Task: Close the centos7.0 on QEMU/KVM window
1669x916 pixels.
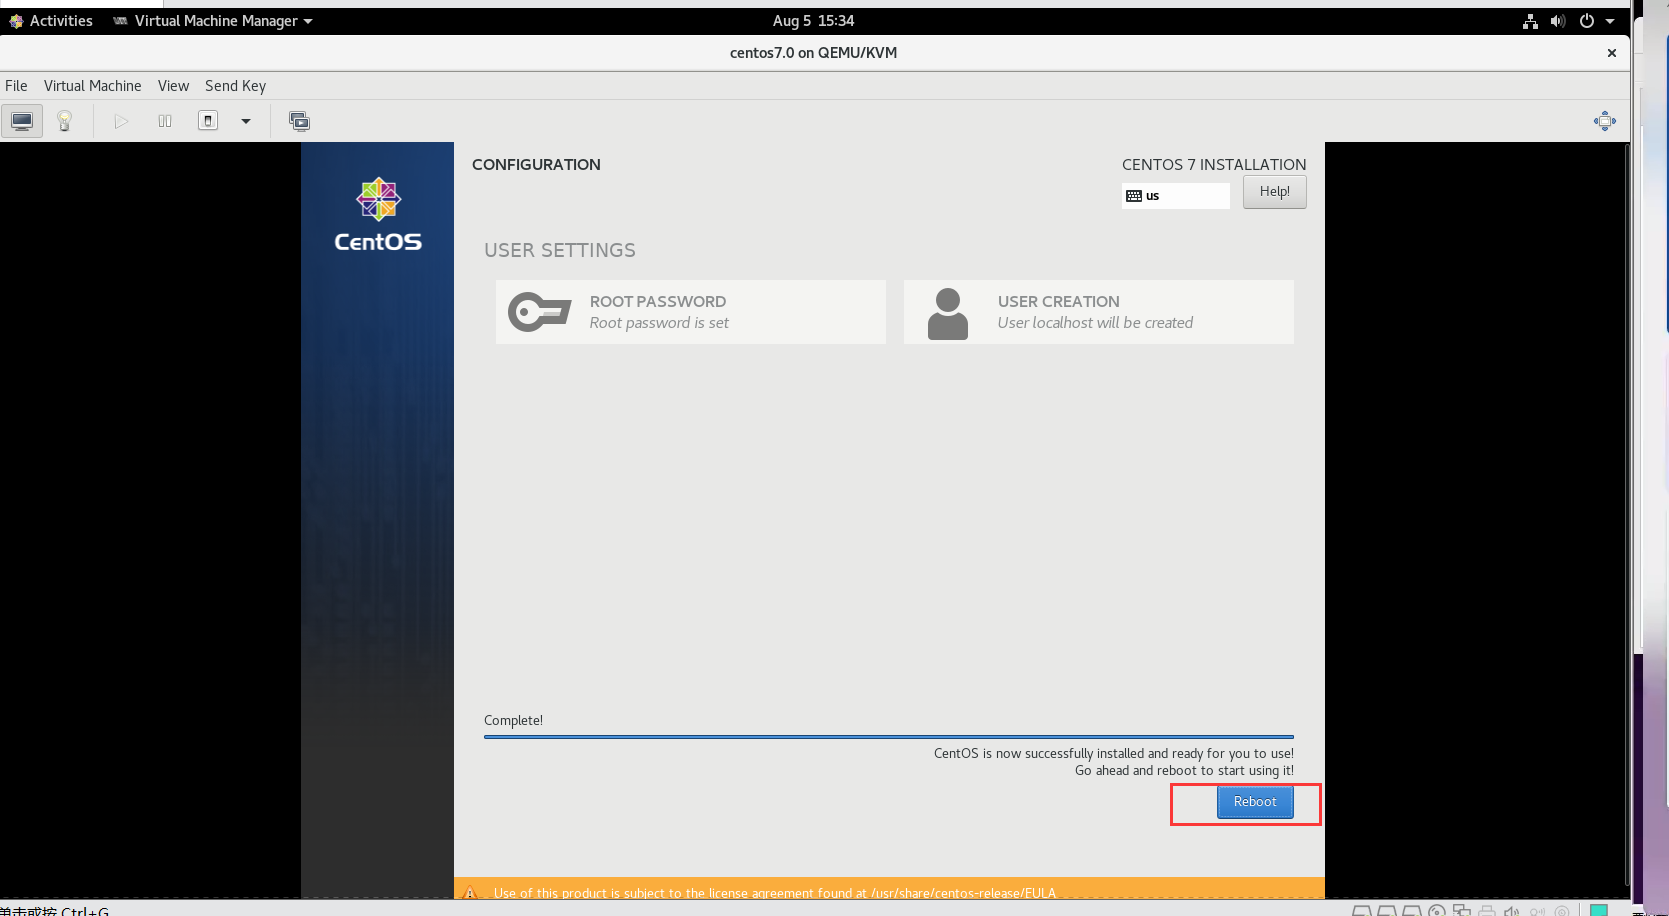Action: (x=1612, y=53)
